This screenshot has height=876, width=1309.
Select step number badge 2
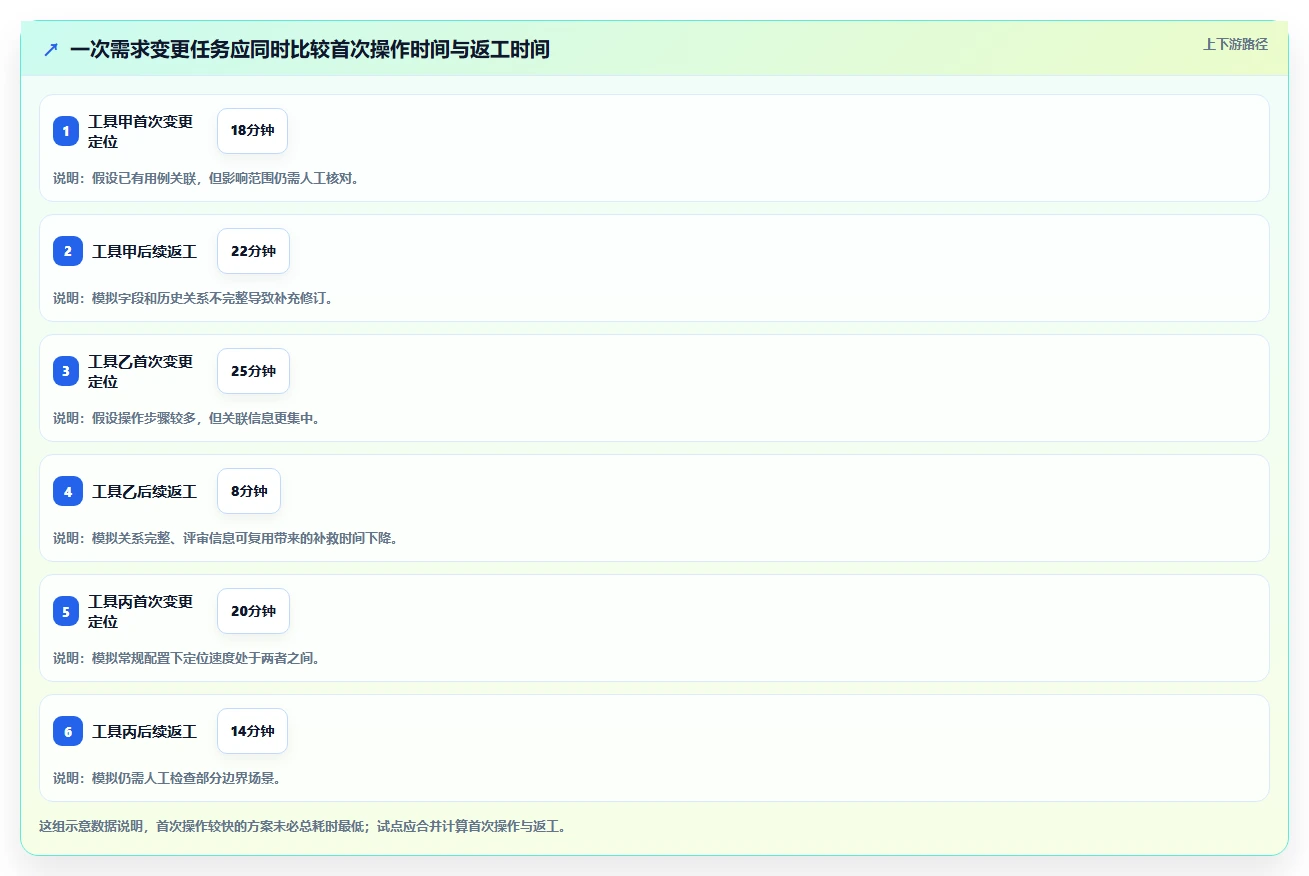click(68, 251)
